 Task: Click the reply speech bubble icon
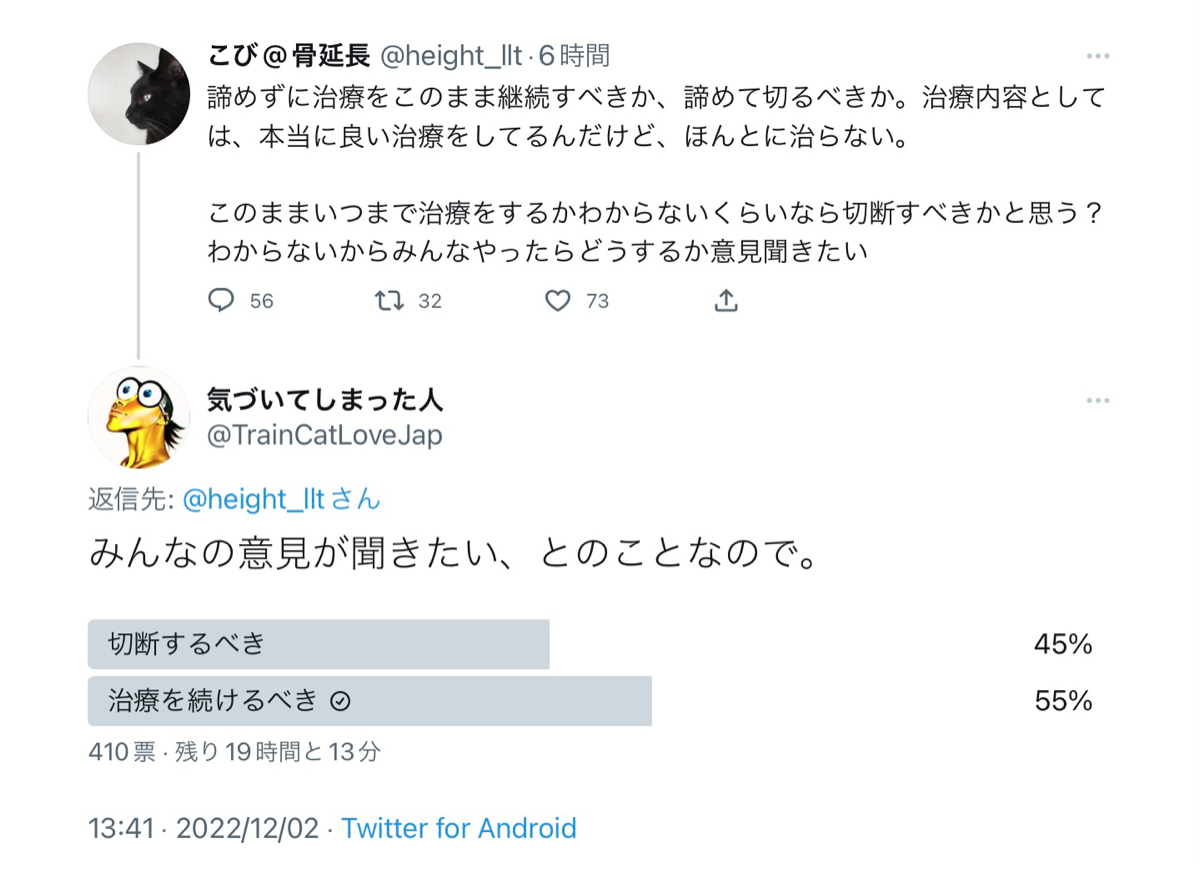(221, 300)
